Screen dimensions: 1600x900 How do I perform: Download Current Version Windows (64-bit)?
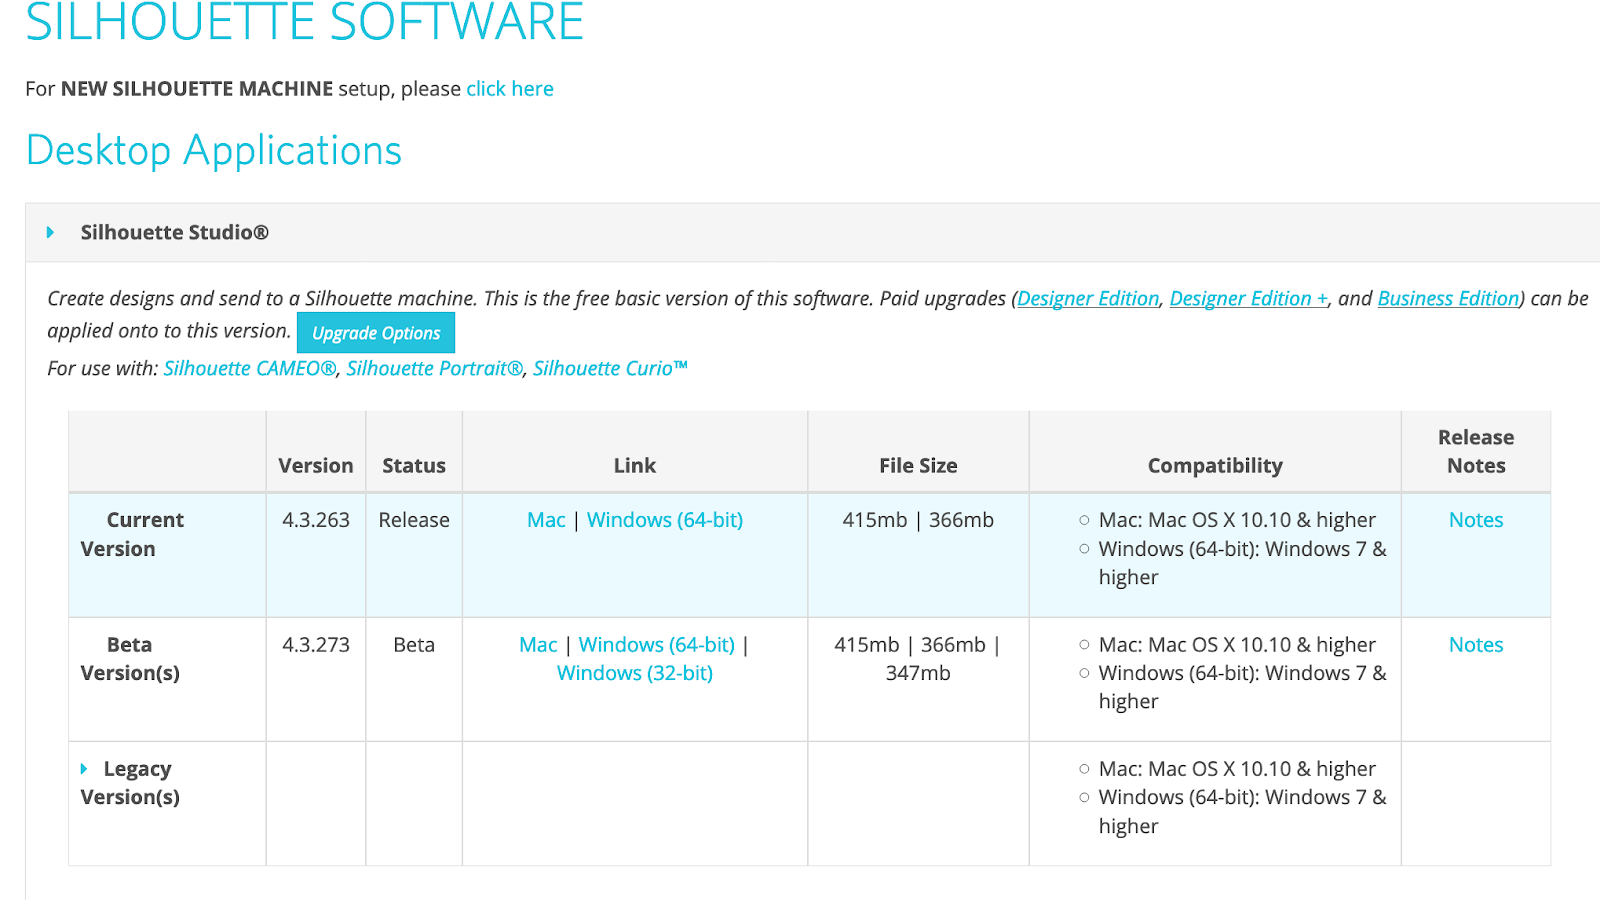point(665,520)
